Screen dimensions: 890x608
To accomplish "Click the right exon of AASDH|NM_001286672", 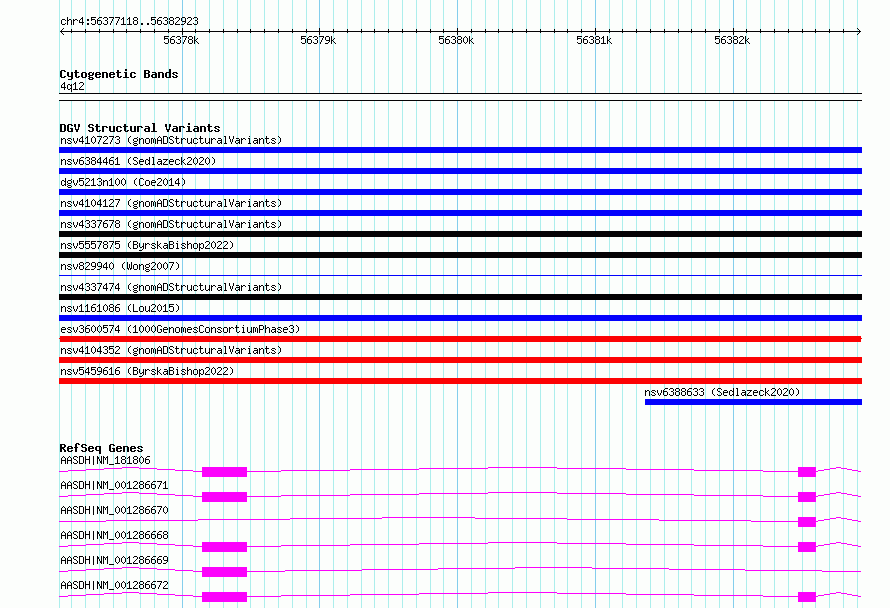I will pos(807,597).
